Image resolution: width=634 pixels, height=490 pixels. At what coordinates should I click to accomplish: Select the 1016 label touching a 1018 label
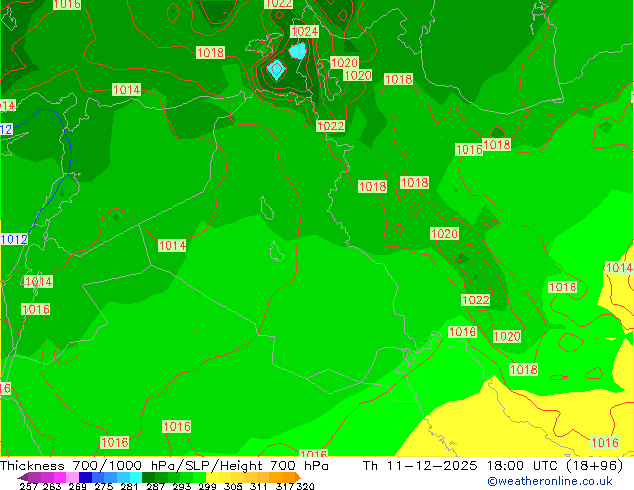pyautogui.click(x=469, y=150)
